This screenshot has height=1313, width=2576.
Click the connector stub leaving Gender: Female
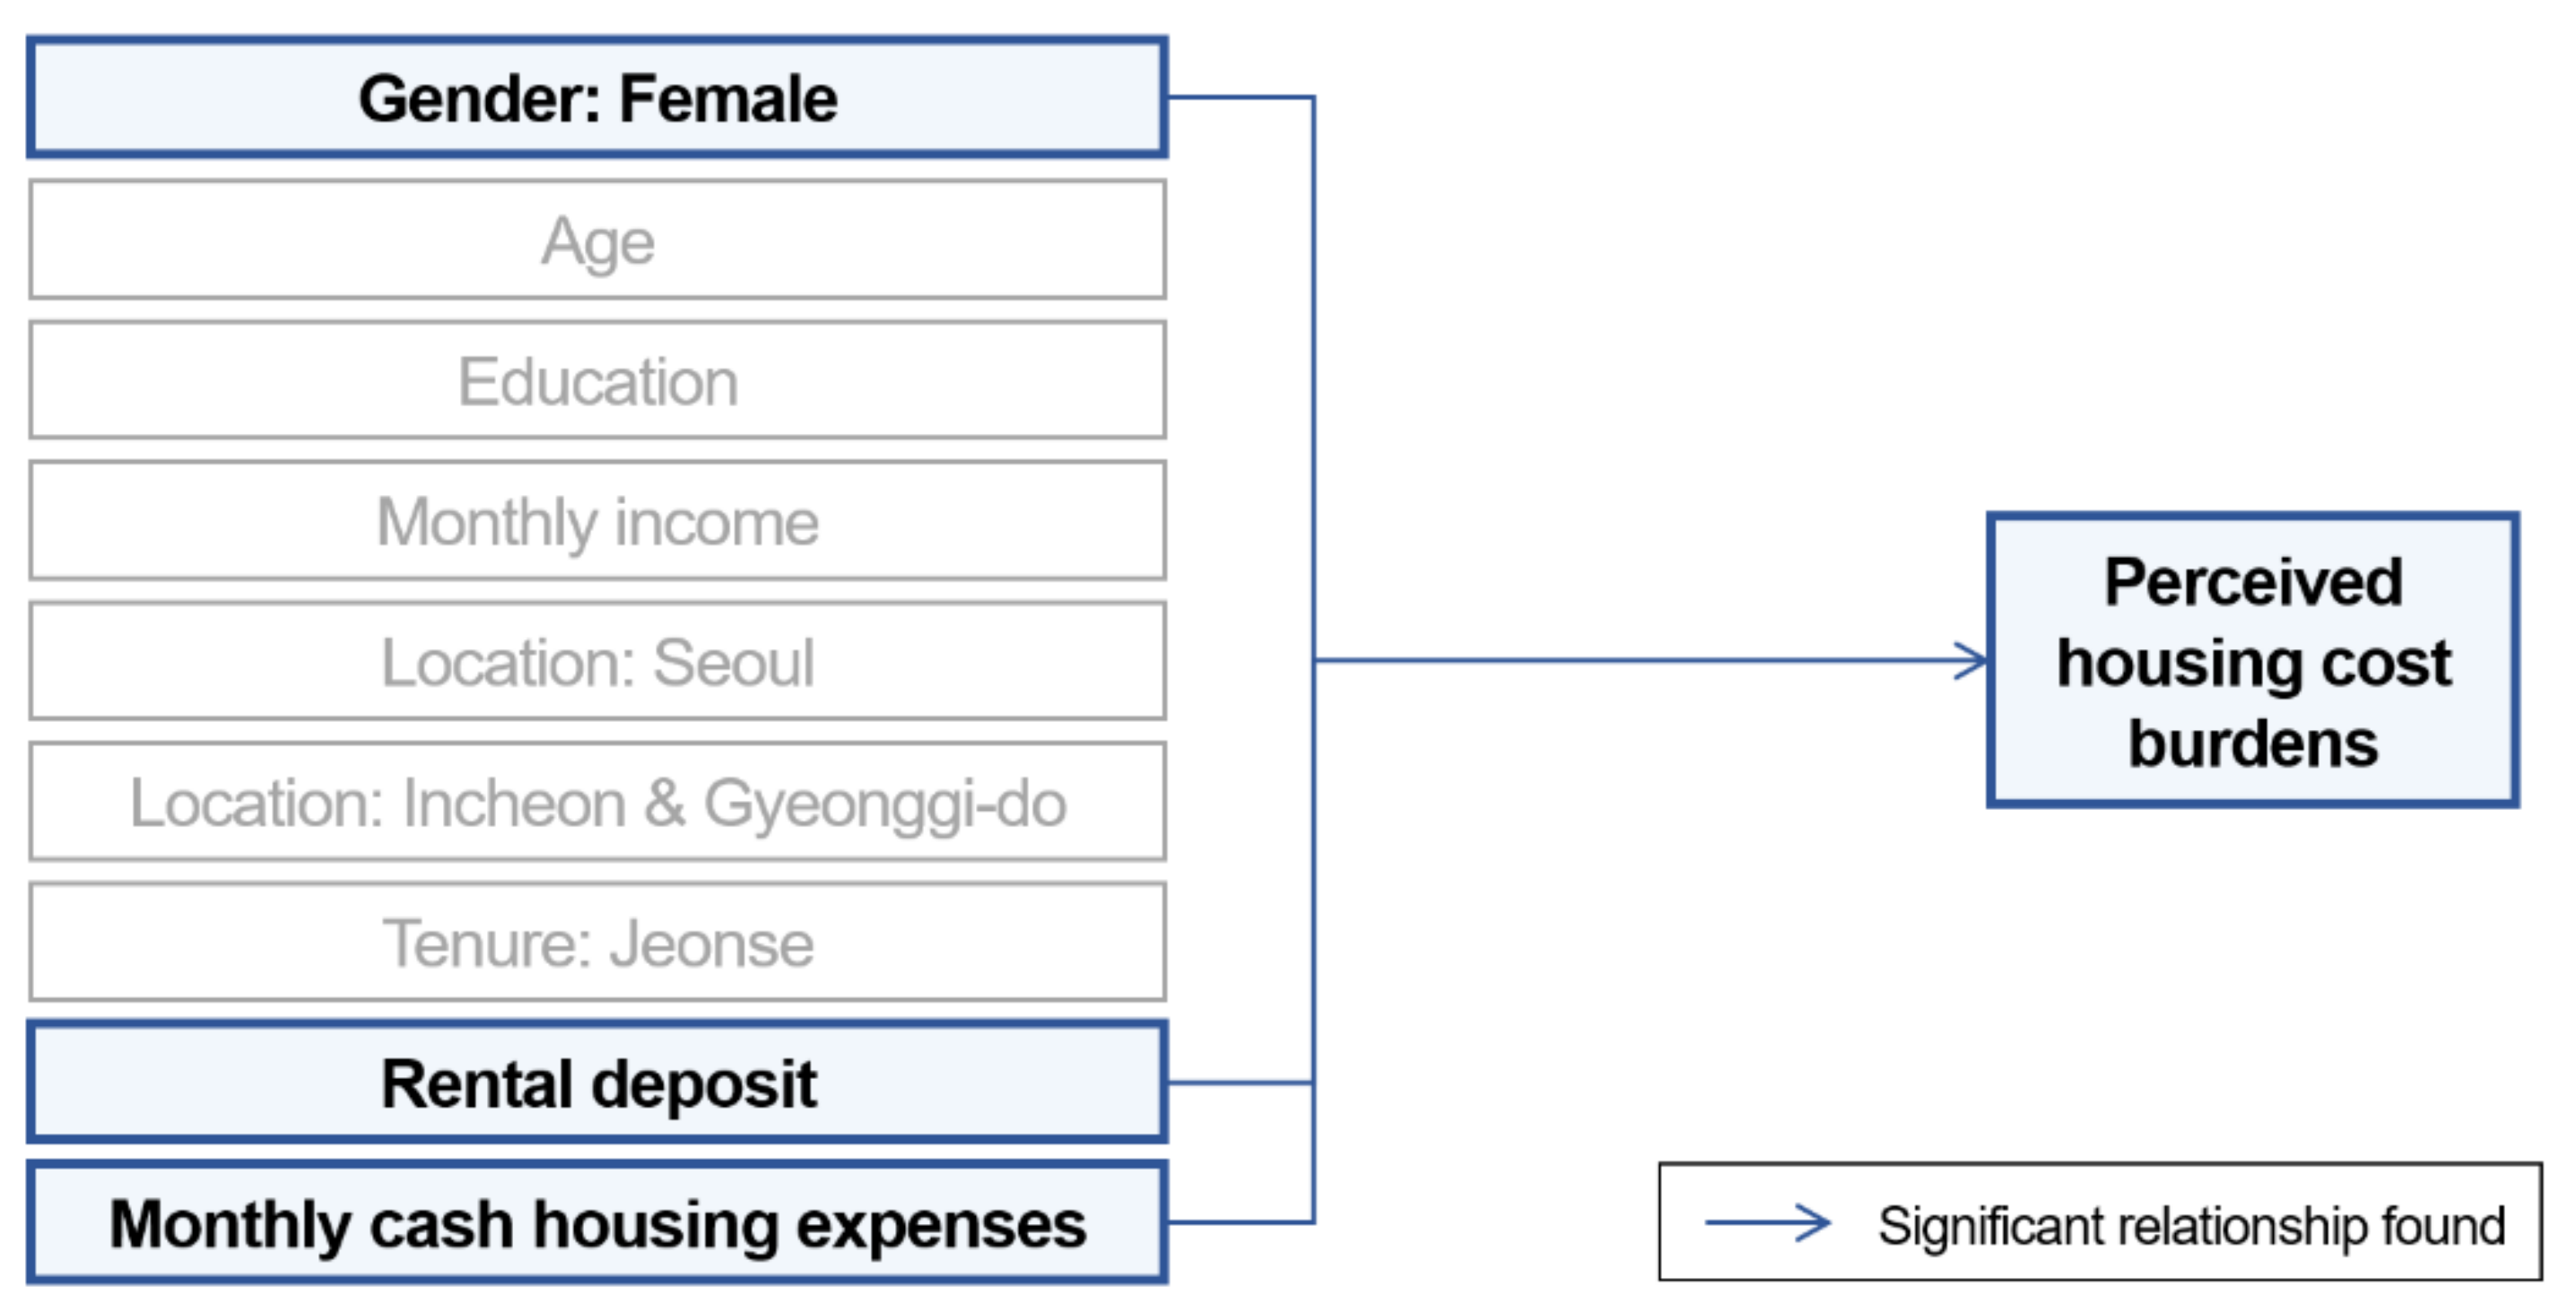coord(1240,98)
